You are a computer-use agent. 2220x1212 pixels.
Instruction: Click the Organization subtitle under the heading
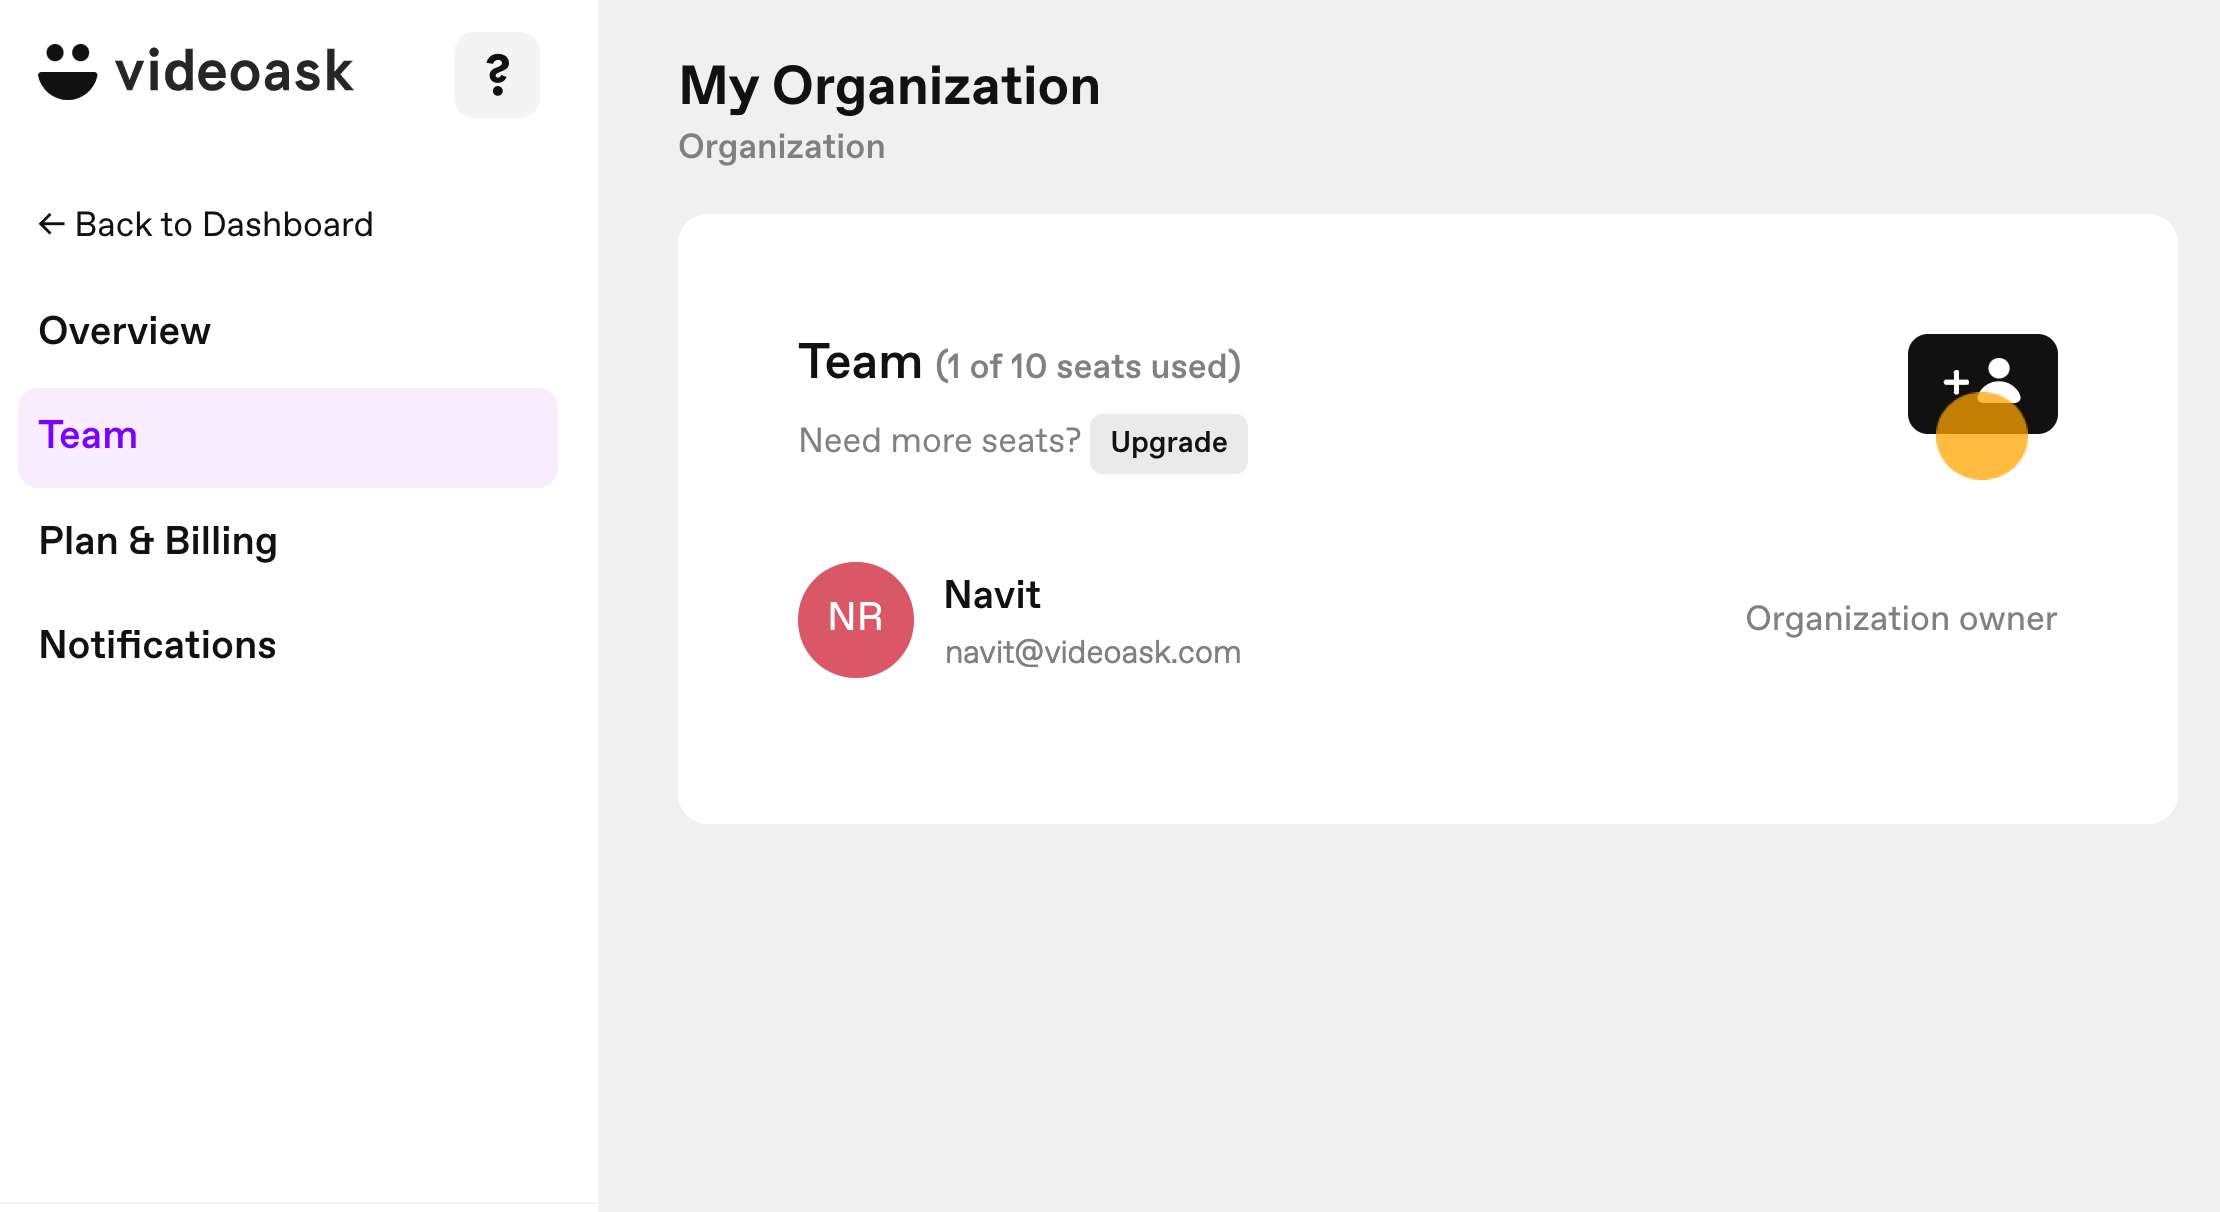coord(782,147)
